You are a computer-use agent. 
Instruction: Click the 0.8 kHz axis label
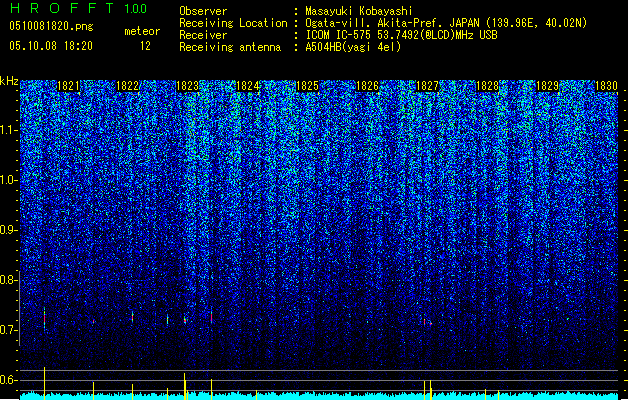tap(8, 280)
